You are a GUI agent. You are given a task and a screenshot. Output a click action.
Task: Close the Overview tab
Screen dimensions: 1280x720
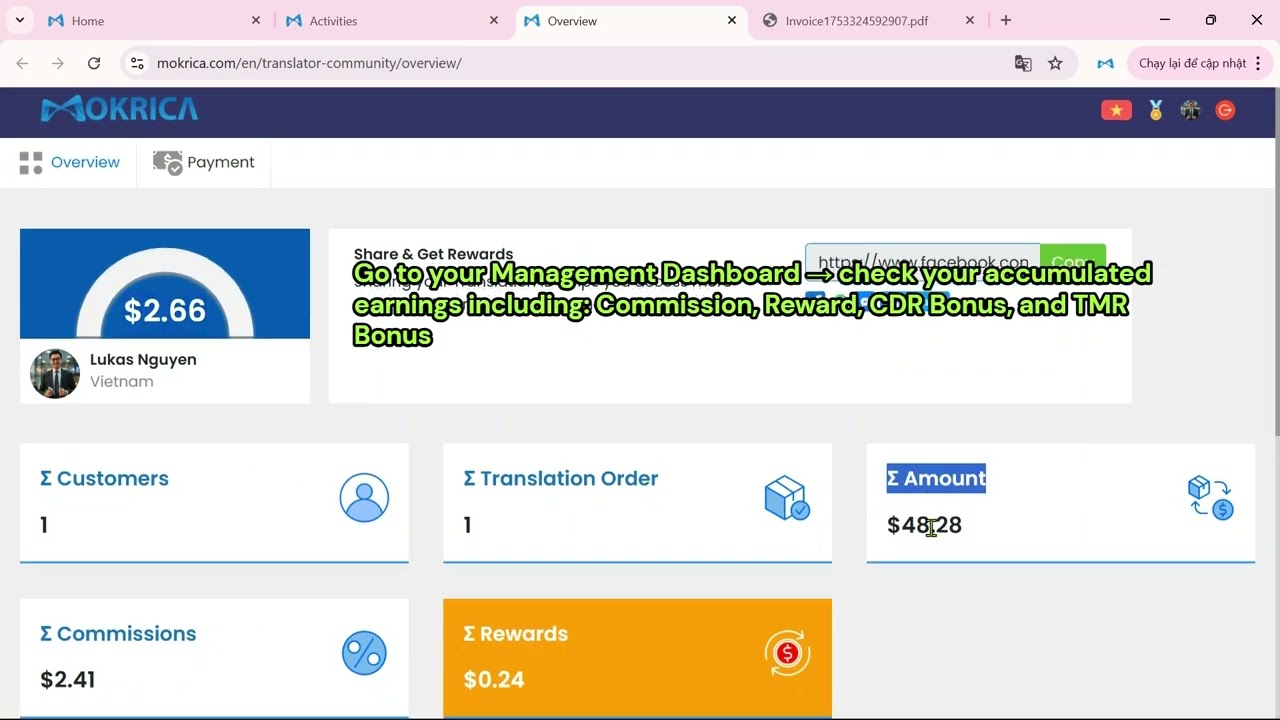tap(732, 20)
